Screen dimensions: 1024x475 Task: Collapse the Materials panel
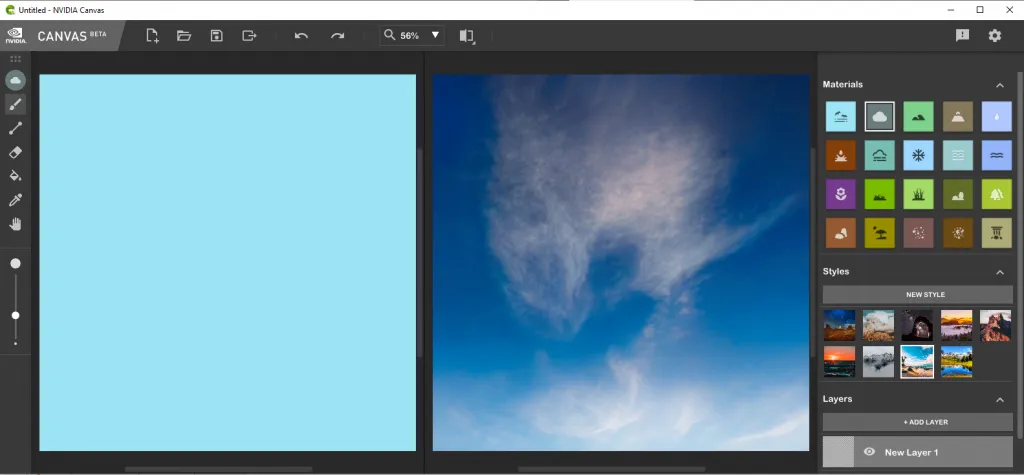point(1000,85)
